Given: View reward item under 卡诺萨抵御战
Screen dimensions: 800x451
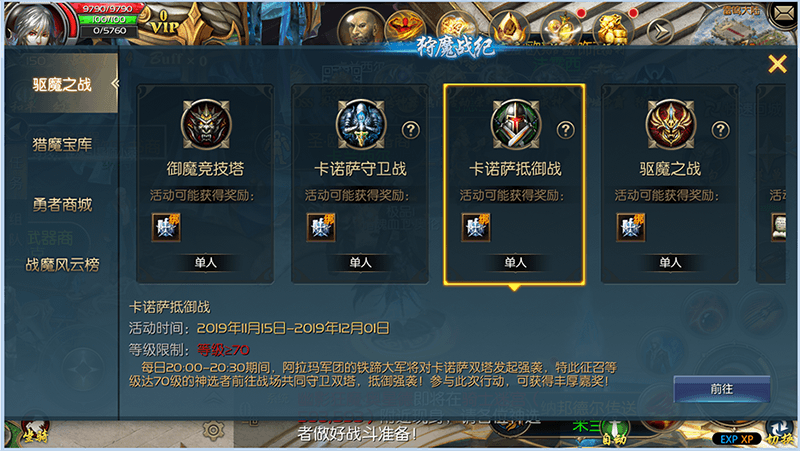Looking at the screenshot, I should (476, 227).
